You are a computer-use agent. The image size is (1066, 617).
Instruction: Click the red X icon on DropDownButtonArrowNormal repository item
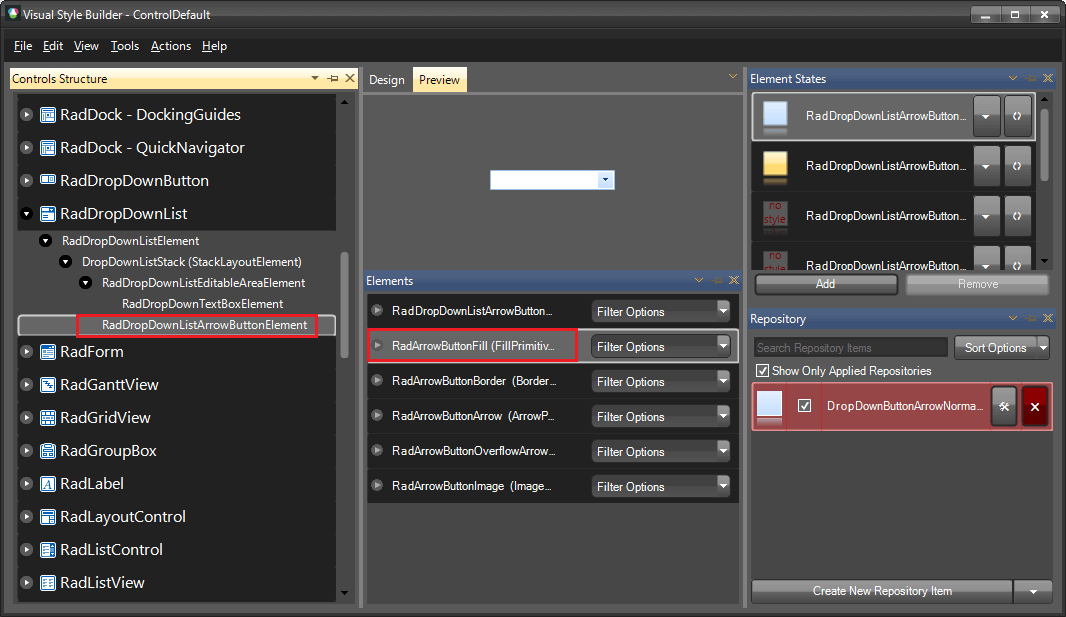(x=1037, y=406)
